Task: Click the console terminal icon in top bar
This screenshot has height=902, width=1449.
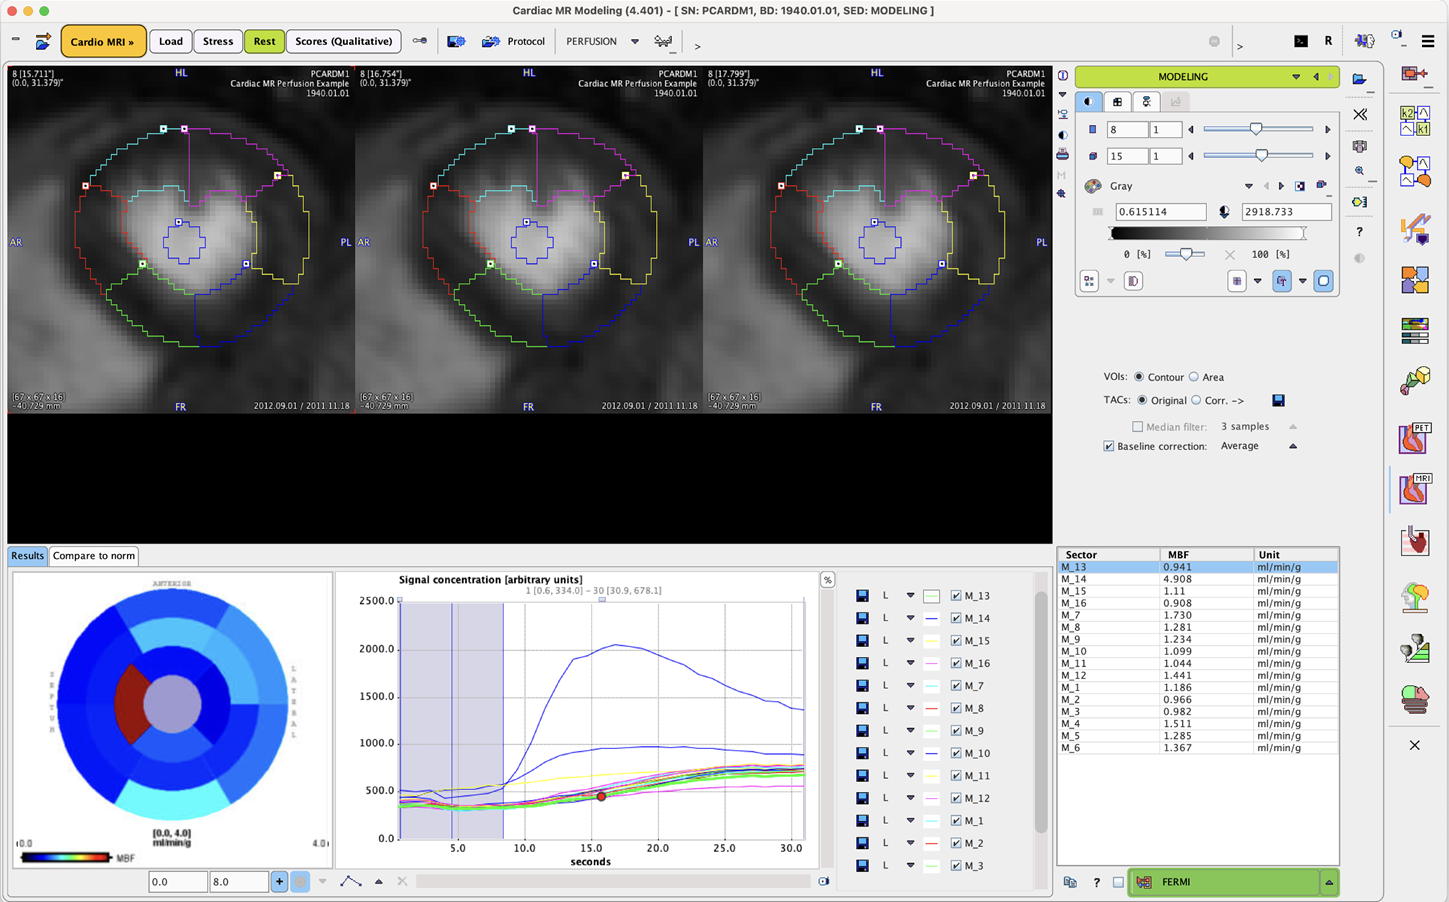Action: (1300, 41)
